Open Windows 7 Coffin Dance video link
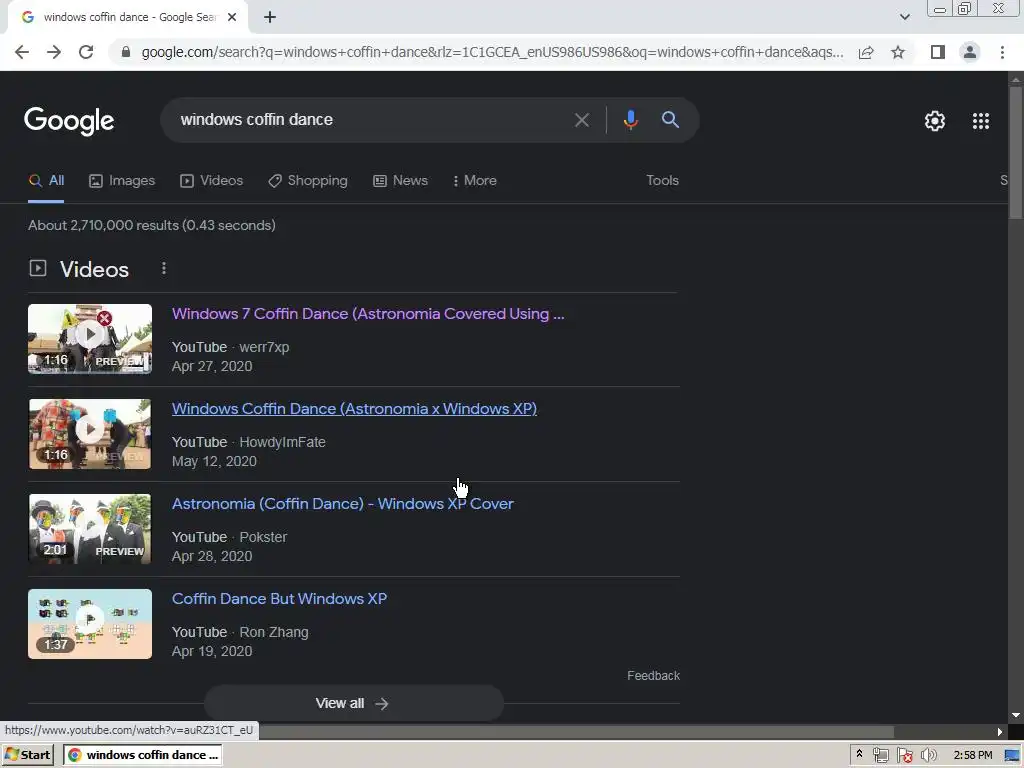The image size is (1024, 768). click(368, 313)
